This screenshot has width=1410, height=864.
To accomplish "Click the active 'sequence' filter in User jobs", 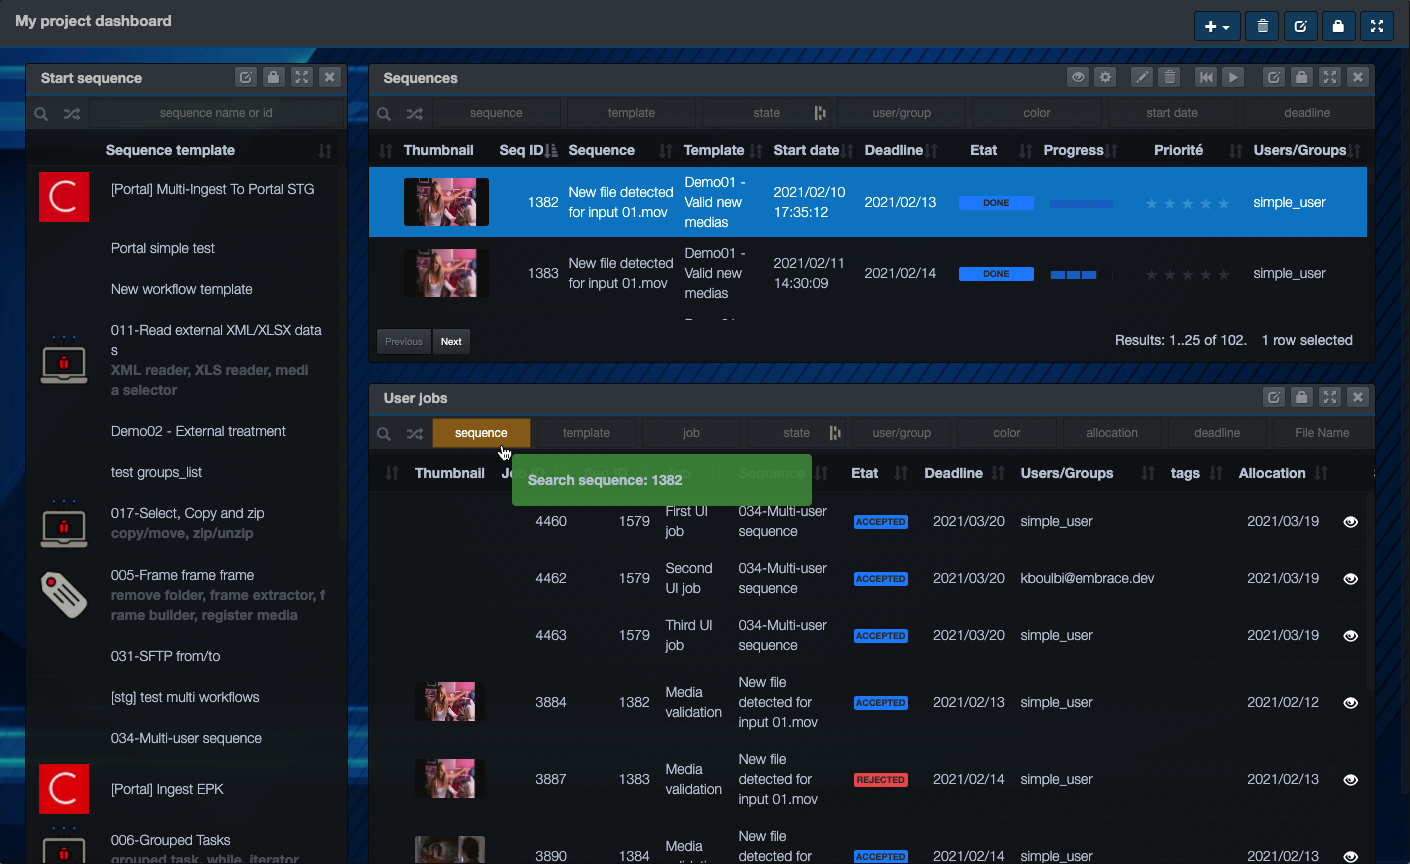I will point(481,433).
